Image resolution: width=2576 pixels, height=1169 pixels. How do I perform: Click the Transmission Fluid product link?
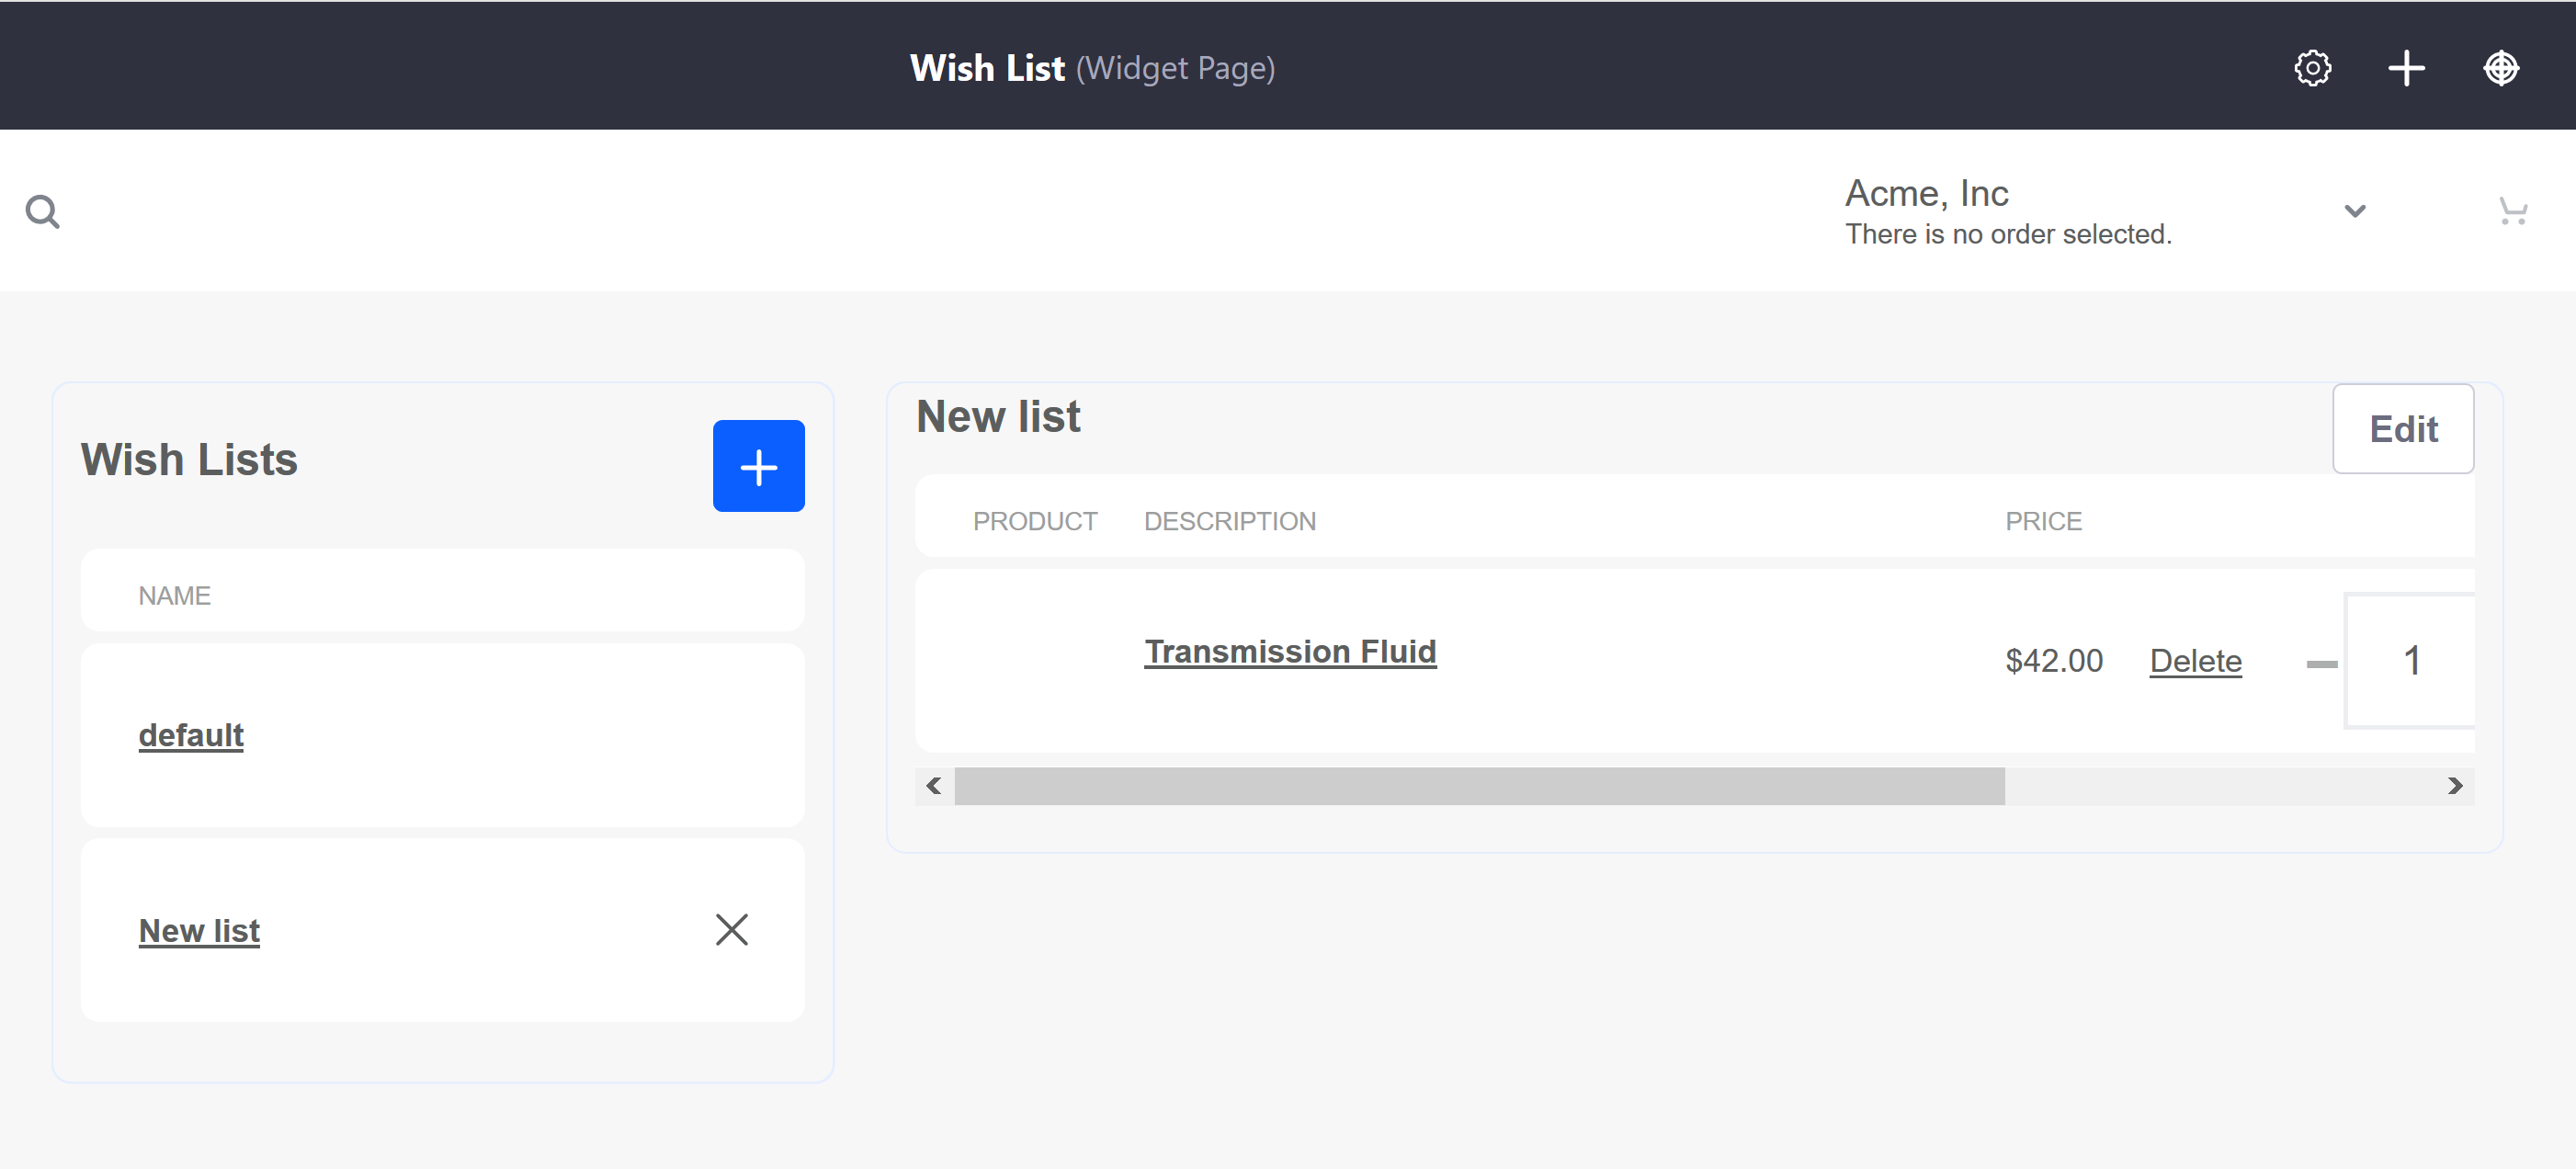click(x=1291, y=652)
